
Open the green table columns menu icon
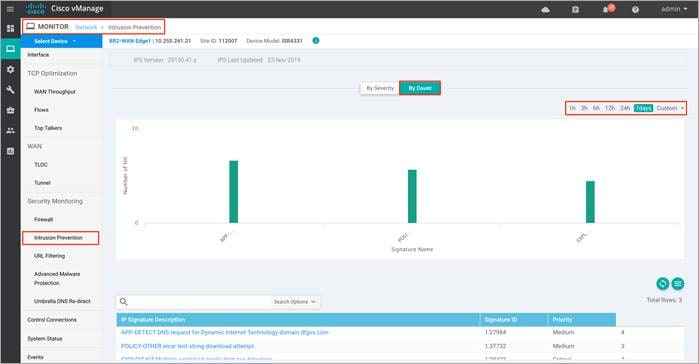click(678, 283)
